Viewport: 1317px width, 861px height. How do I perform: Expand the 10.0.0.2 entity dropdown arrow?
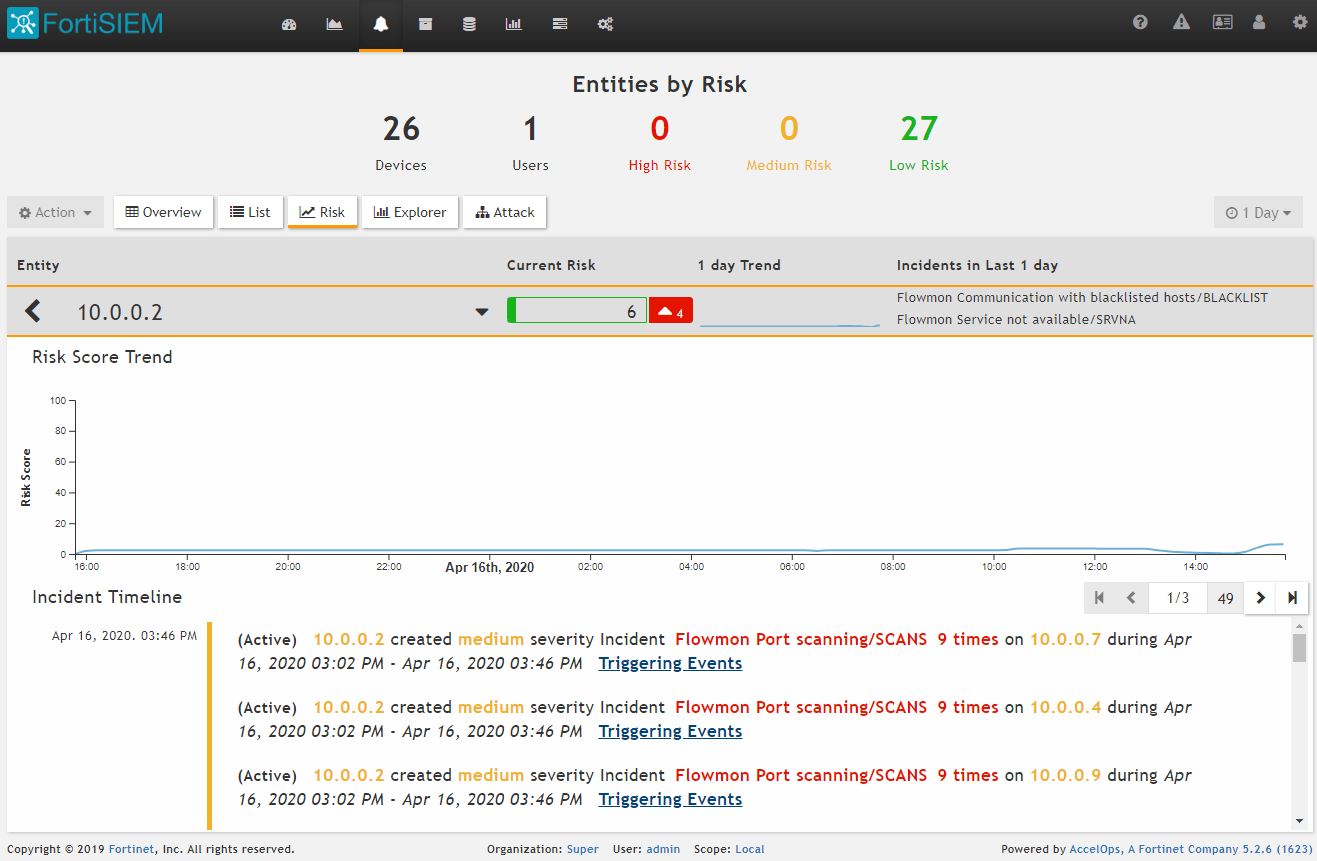pyautogui.click(x=482, y=312)
